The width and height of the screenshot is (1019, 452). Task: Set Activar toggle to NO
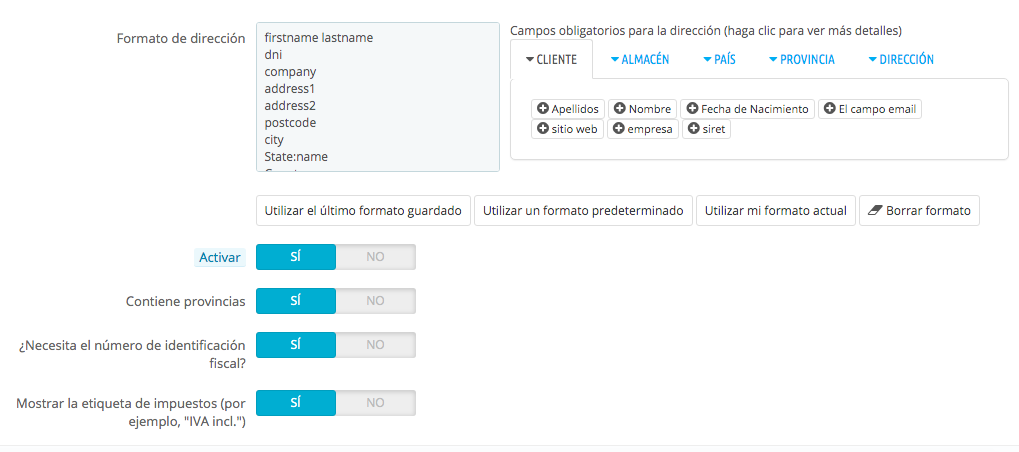pos(375,257)
